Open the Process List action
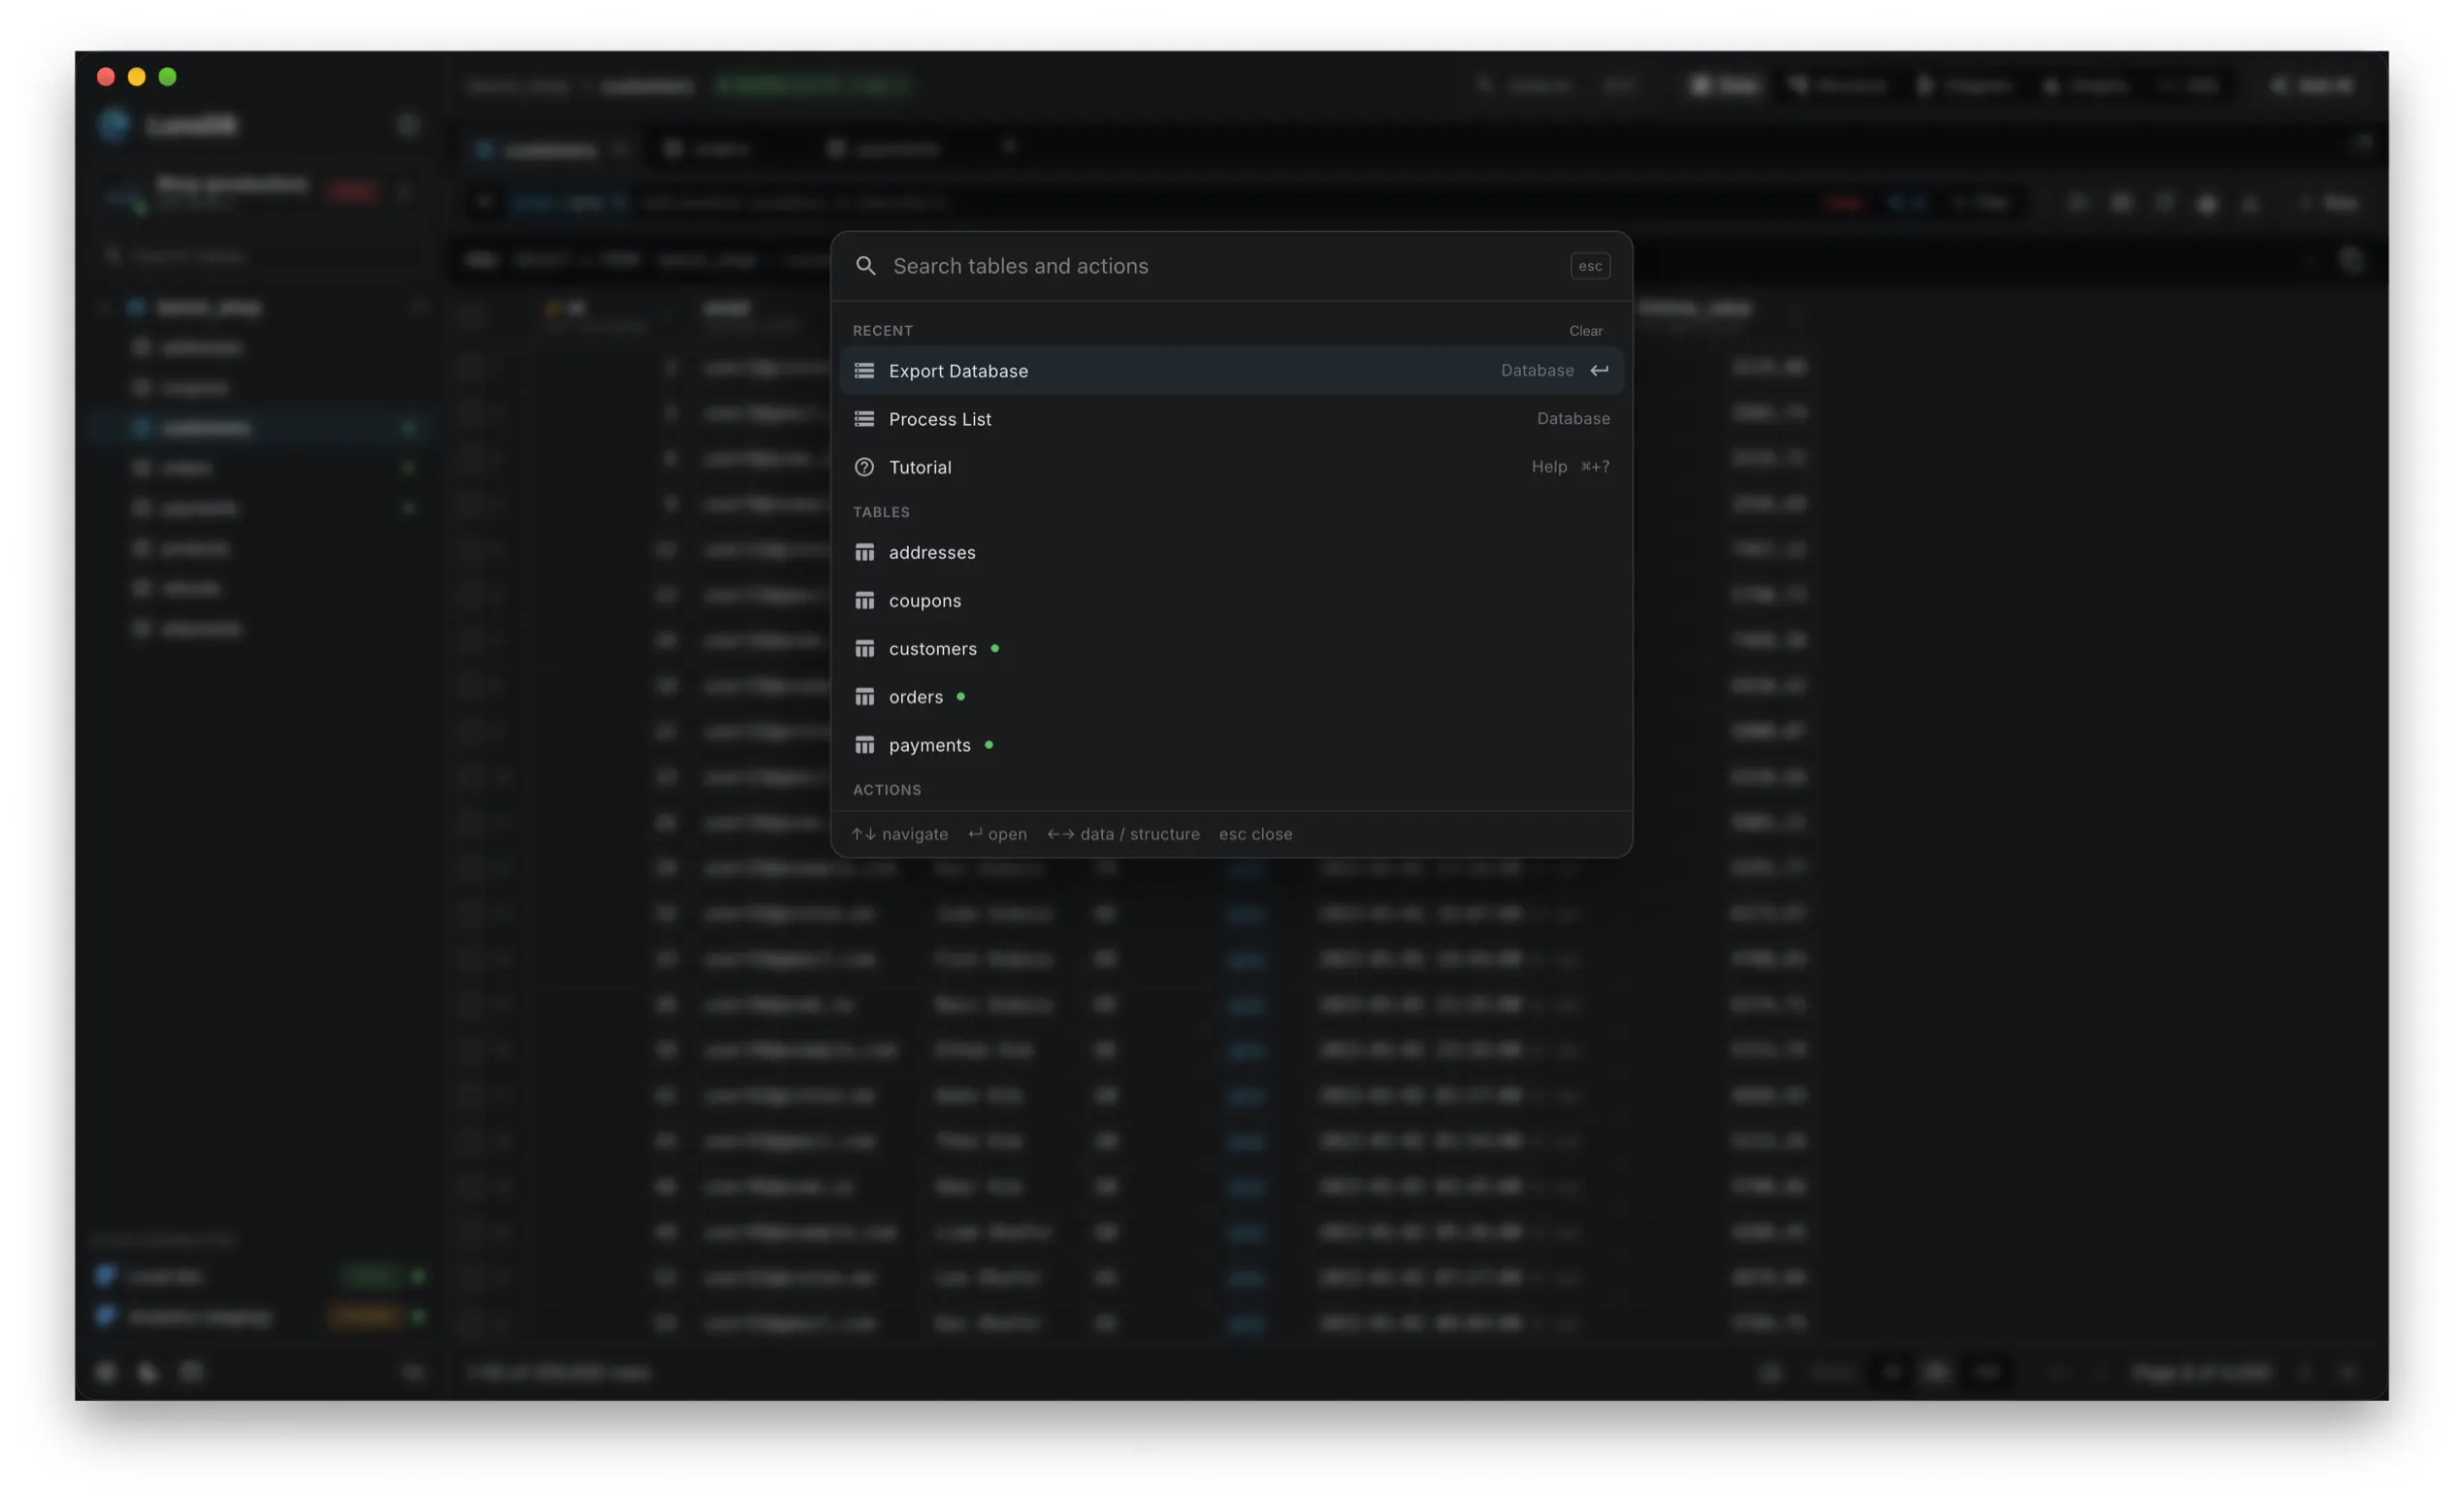This screenshot has width=2464, height=1500. pos(1231,419)
